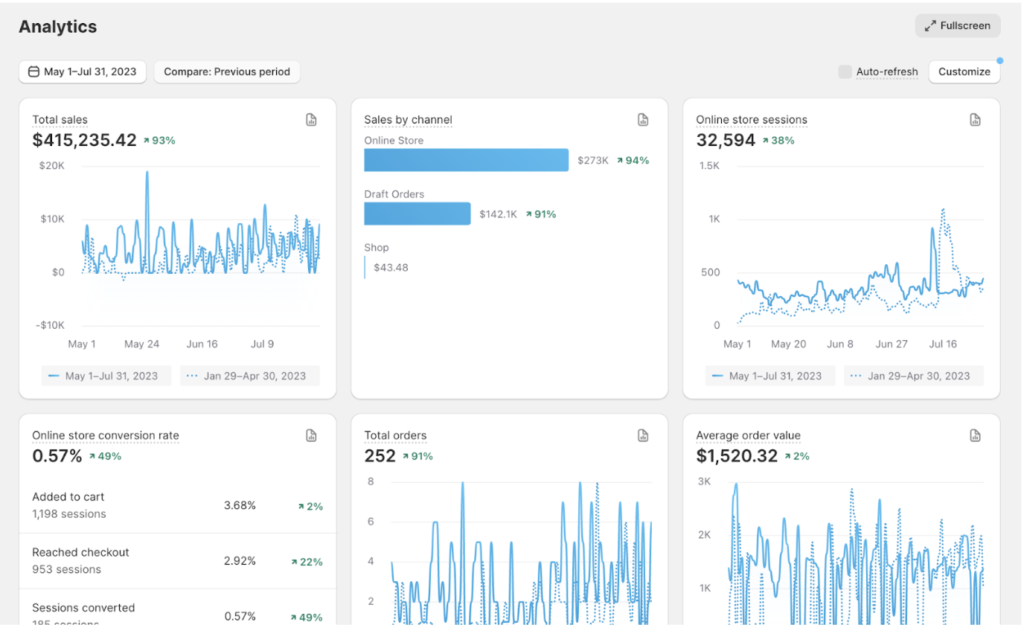This screenshot has height=625, width=1024.
Task: Toggle May 1–Jul 31 legend in Online store sessions
Action: click(770, 376)
